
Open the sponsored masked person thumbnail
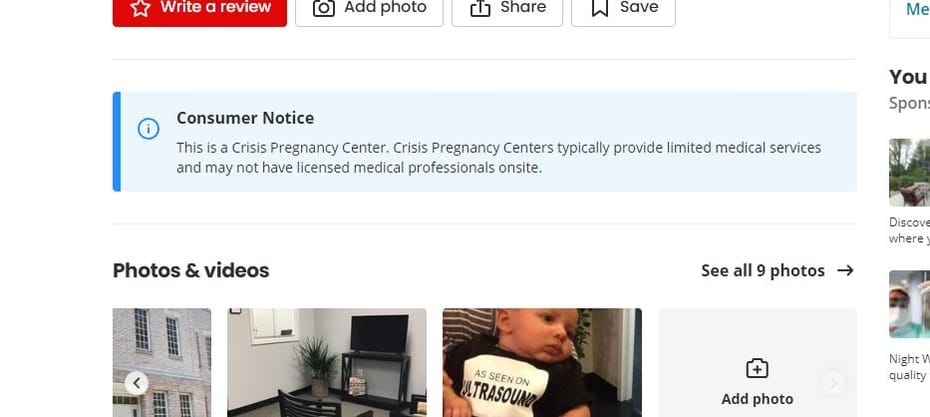[x=909, y=304]
